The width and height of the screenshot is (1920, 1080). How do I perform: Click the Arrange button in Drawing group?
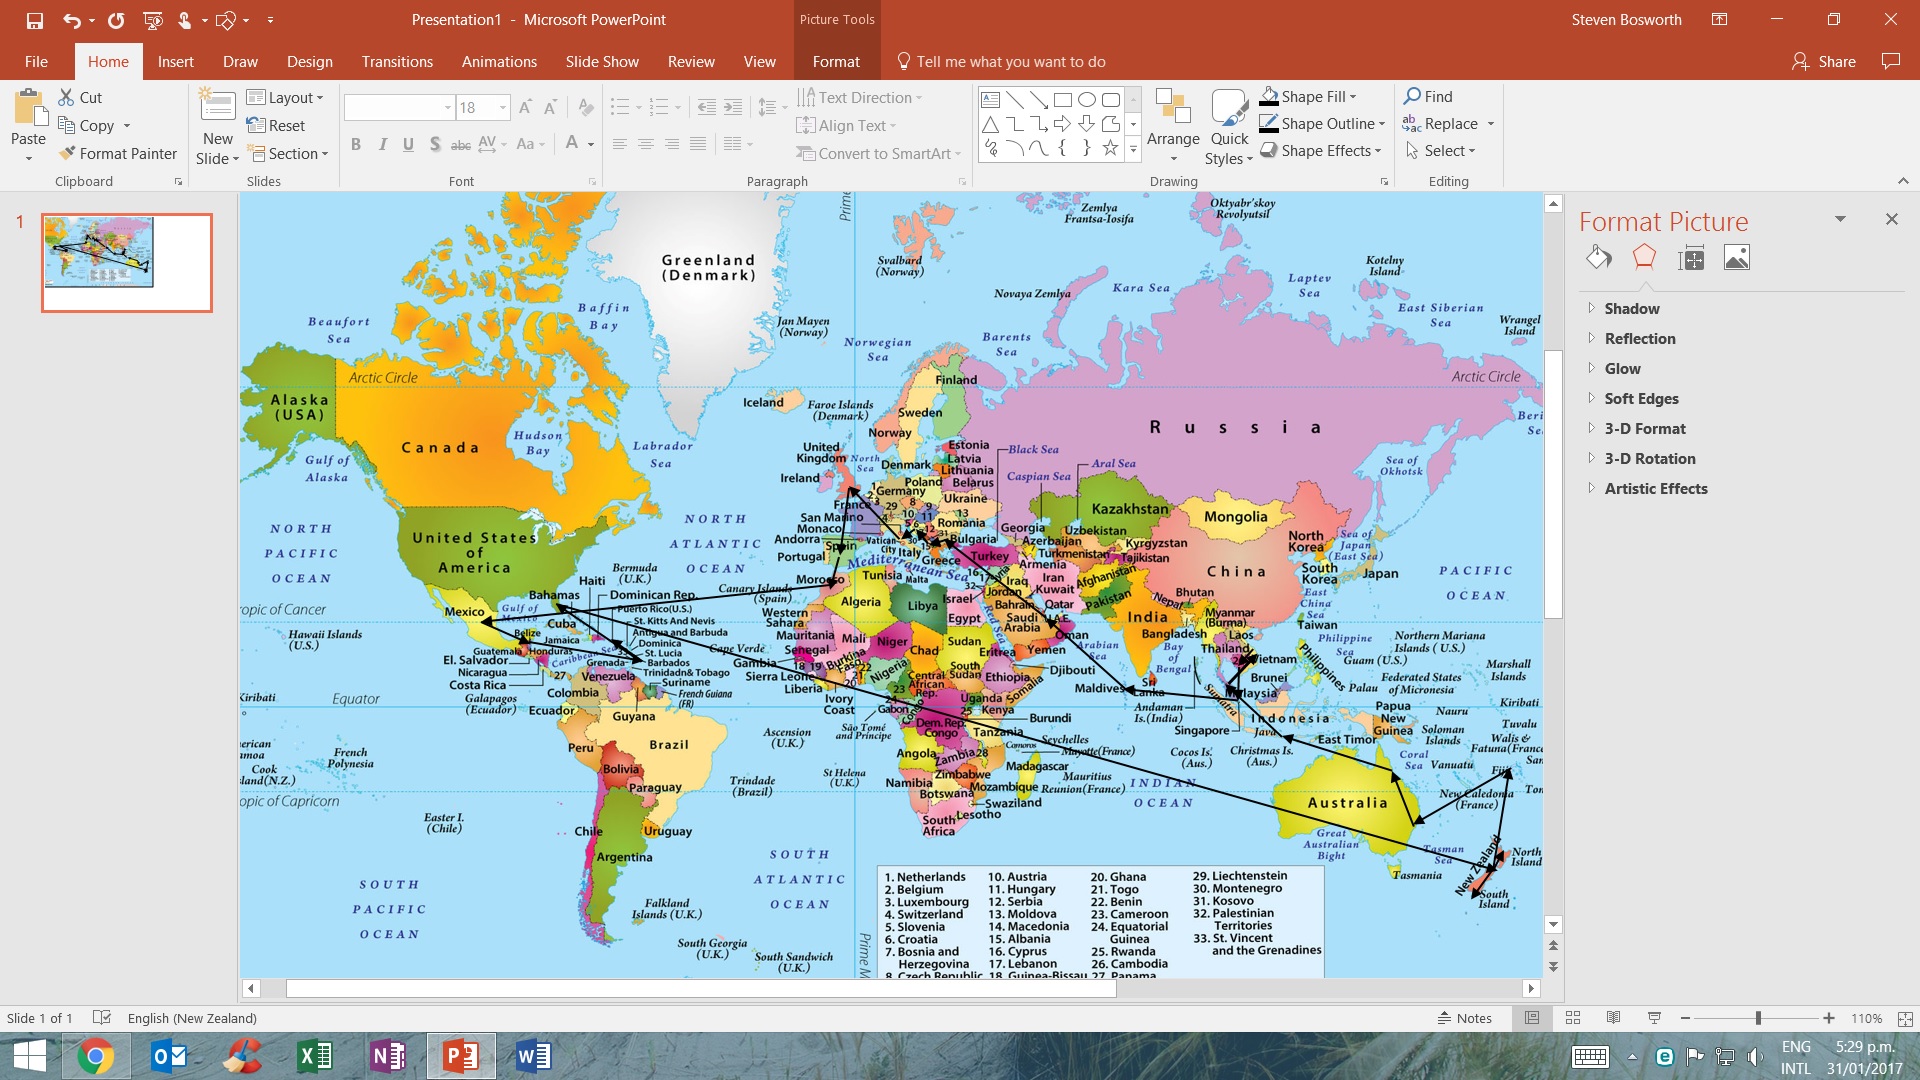click(1173, 127)
